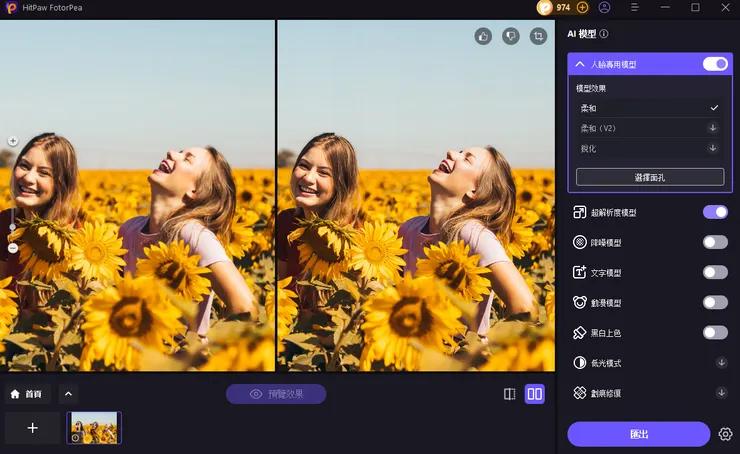Download the 低光模式 model arrow
The image size is (740, 454).
(721, 362)
